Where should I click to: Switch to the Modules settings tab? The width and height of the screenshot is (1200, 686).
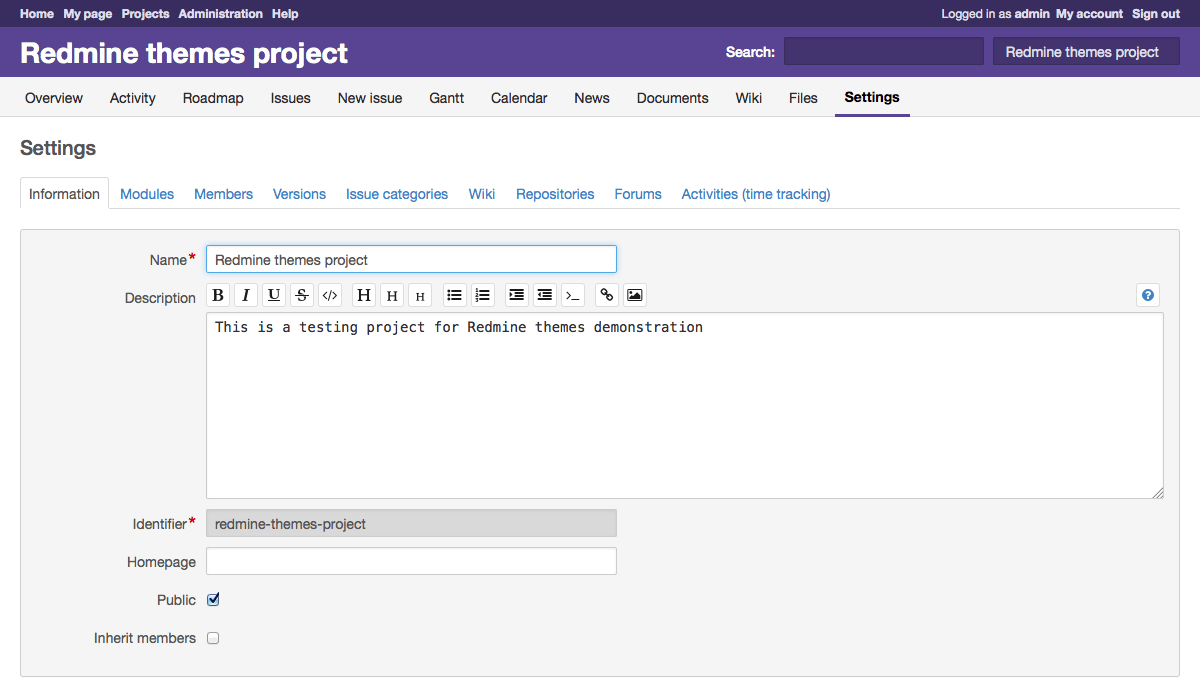click(x=147, y=194)
